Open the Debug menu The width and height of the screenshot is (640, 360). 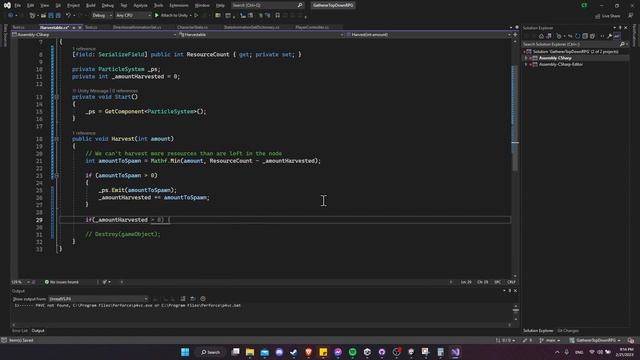[x=108, y=5]
